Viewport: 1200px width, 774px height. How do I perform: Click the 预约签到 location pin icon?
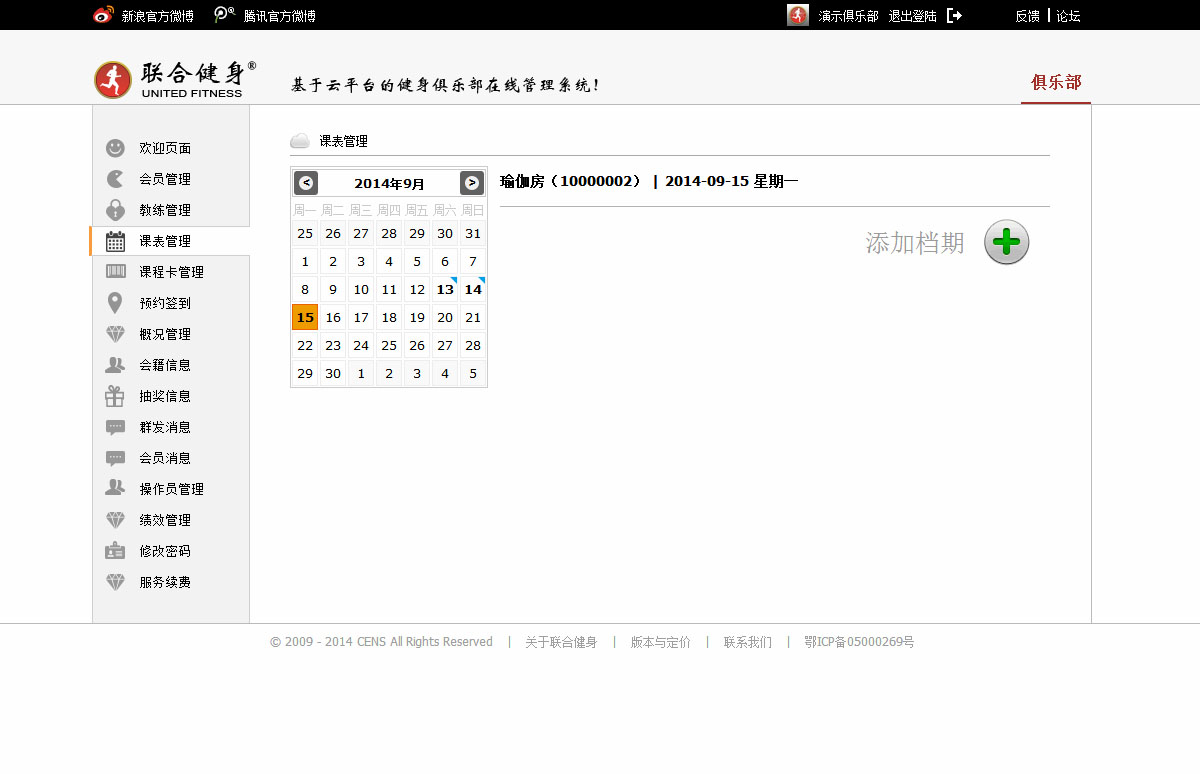pos(116,303)
